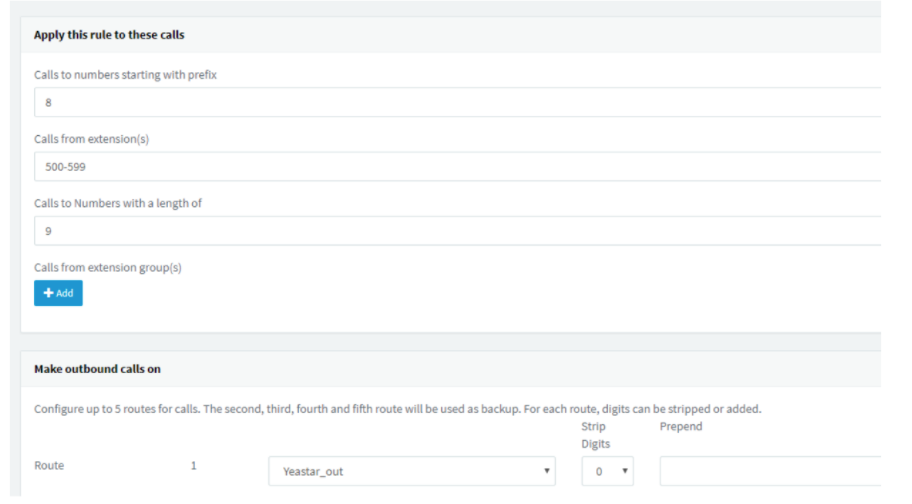Click the Strip Digits column heading

tap(594, 435)
